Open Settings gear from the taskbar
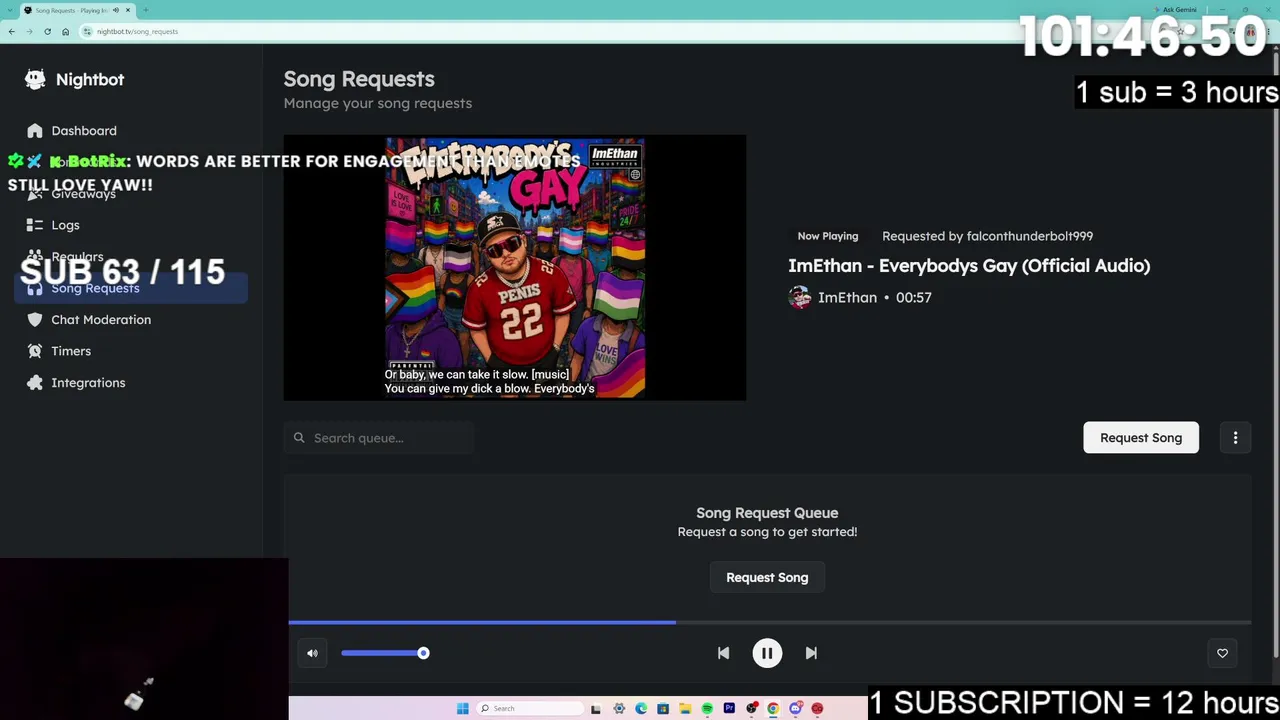The height and width of the screenshot is (720, 1280). [x=619, y=709]
